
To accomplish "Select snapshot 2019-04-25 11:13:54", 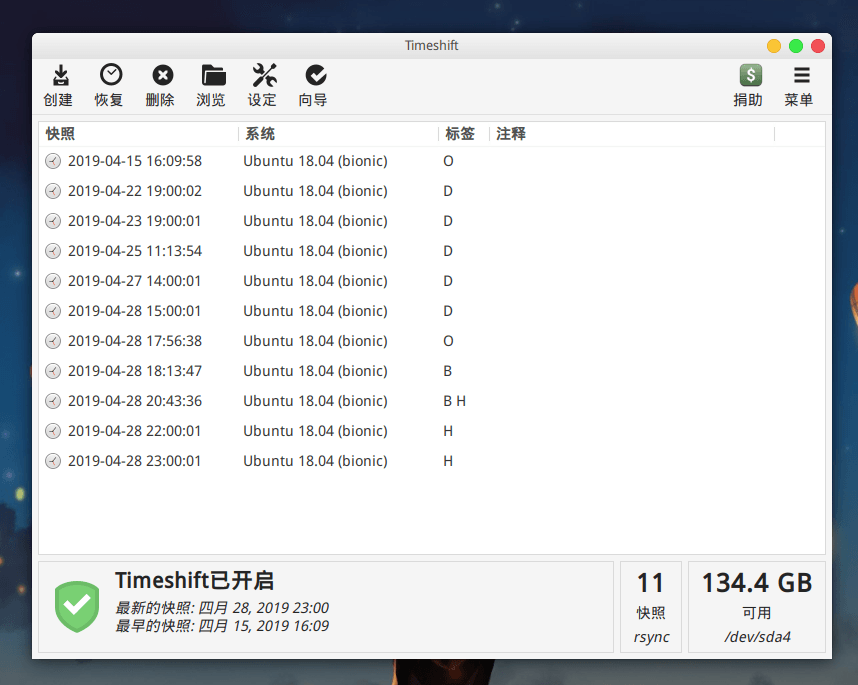I will click(x=432, y=251).
